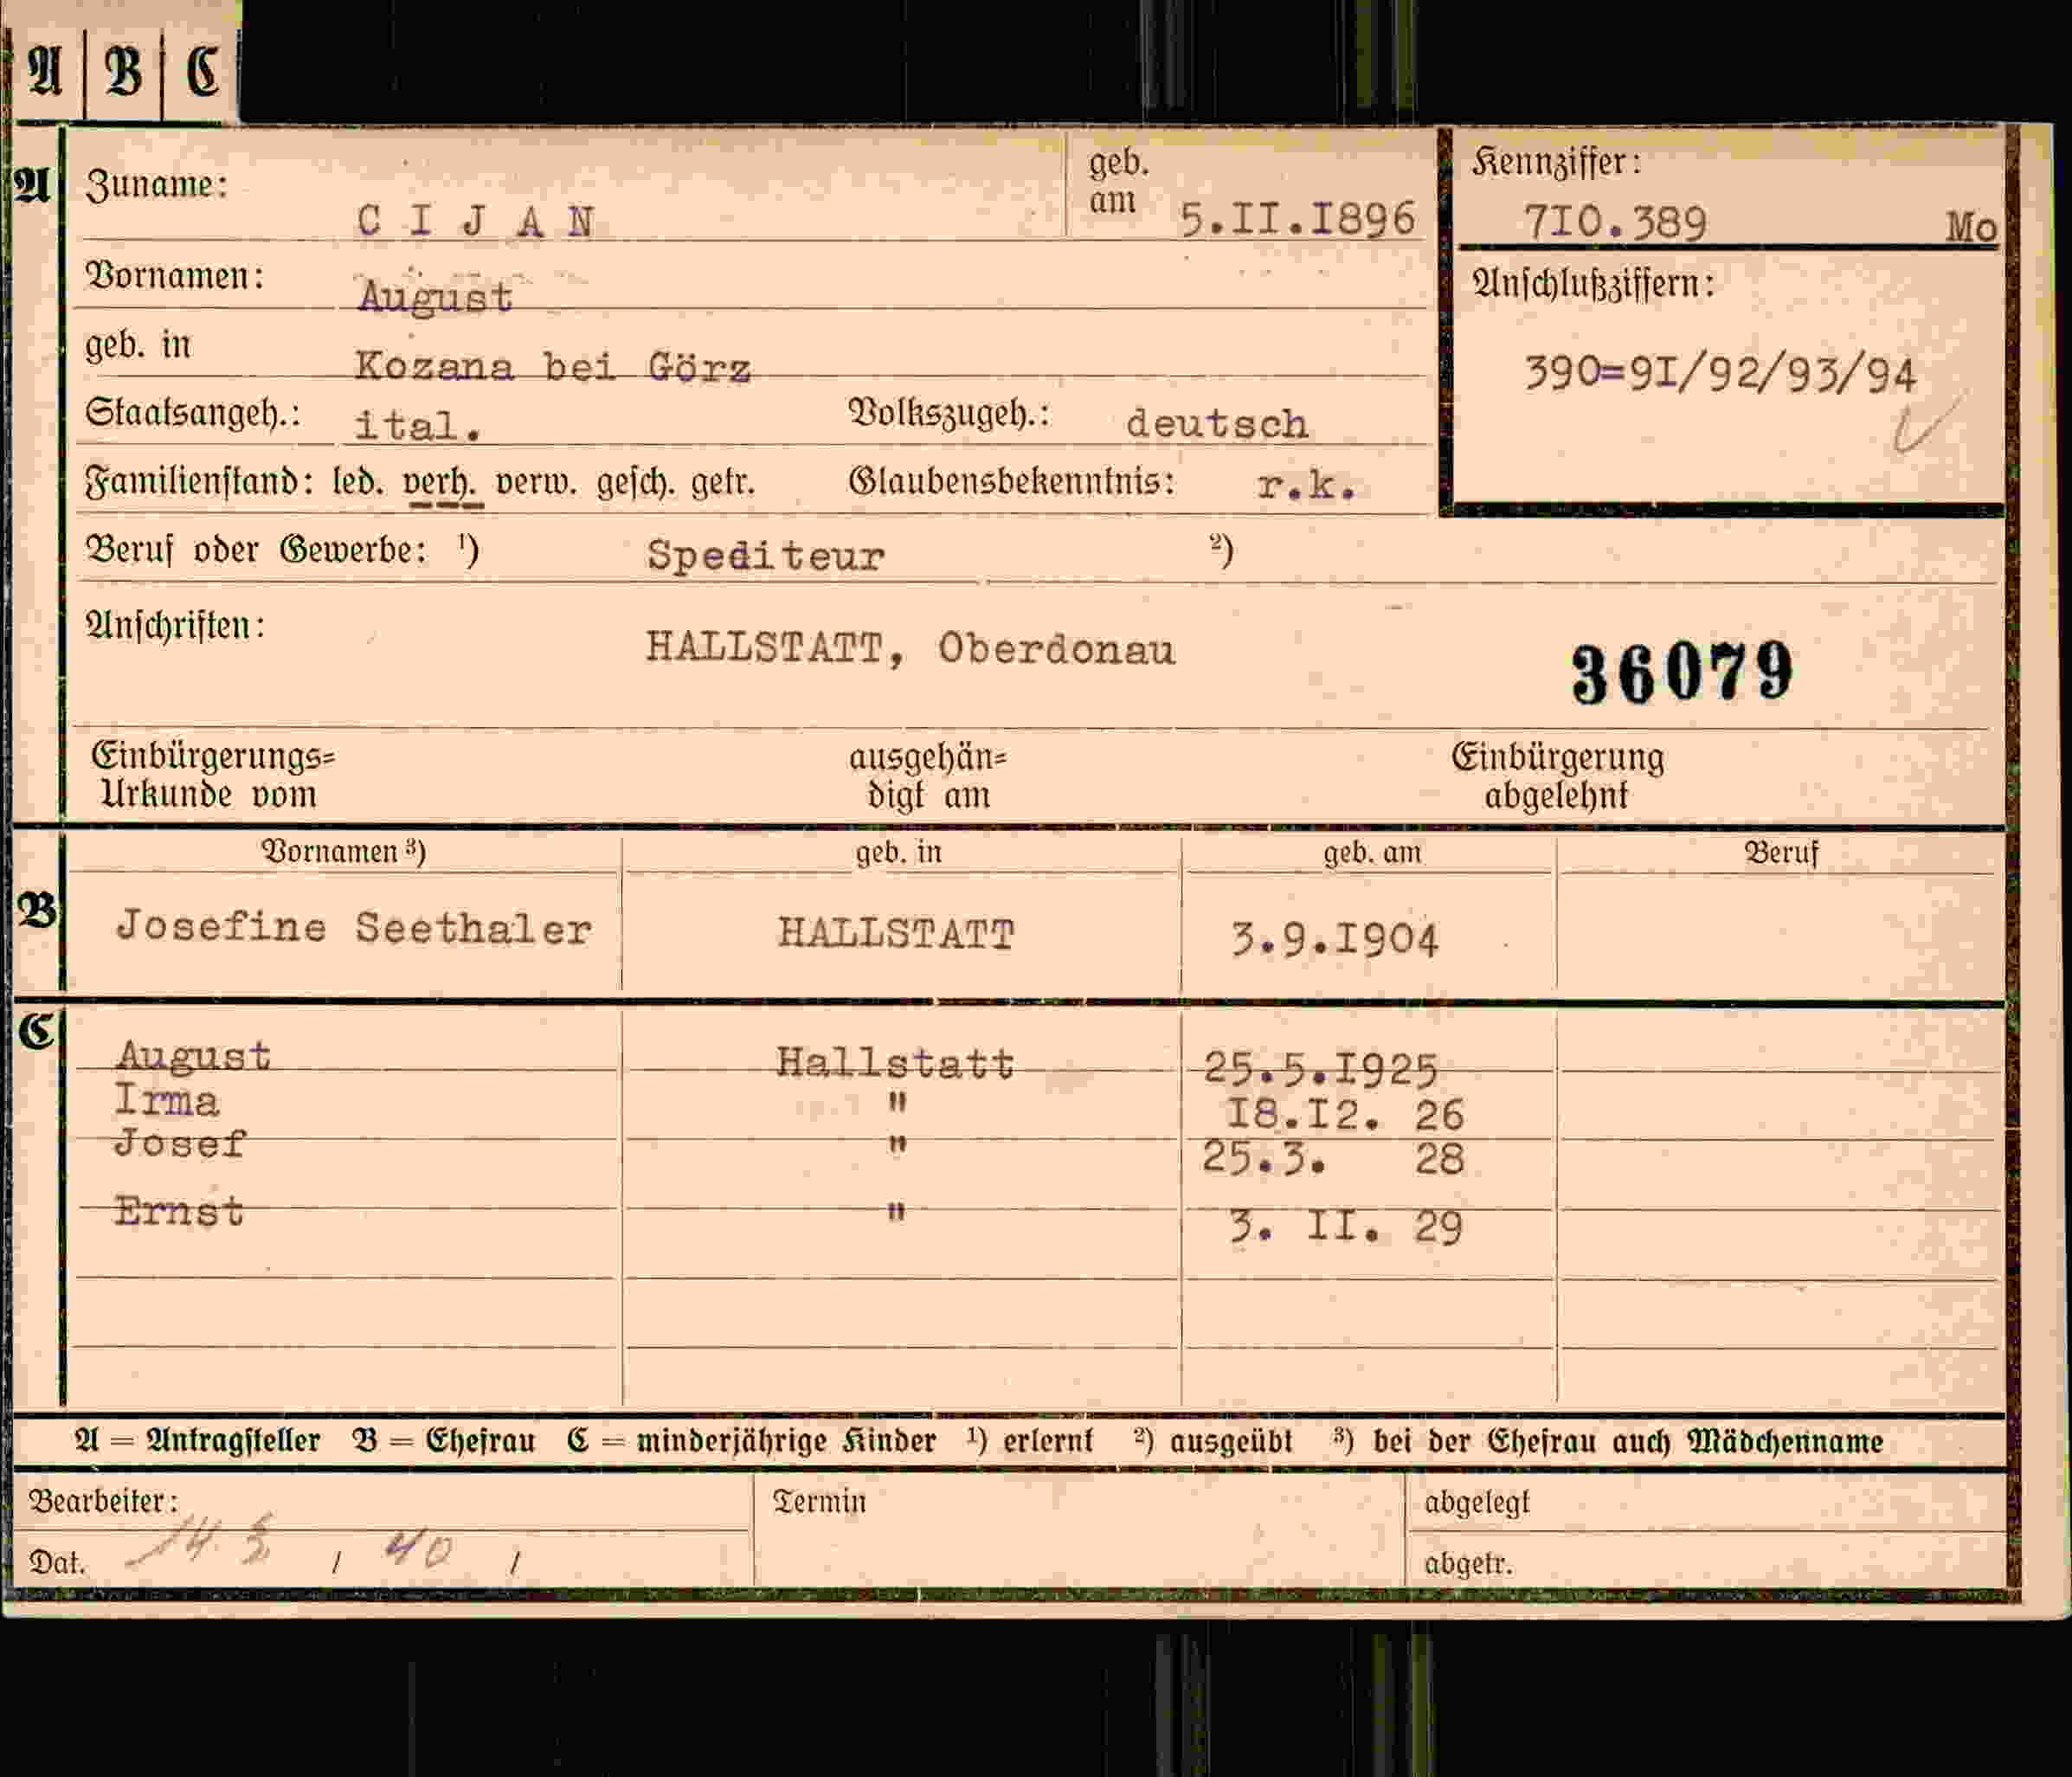Click the "Glaubensbekenntnis:" label
Screen dimensions: 2072x1777
(1011, 483)
